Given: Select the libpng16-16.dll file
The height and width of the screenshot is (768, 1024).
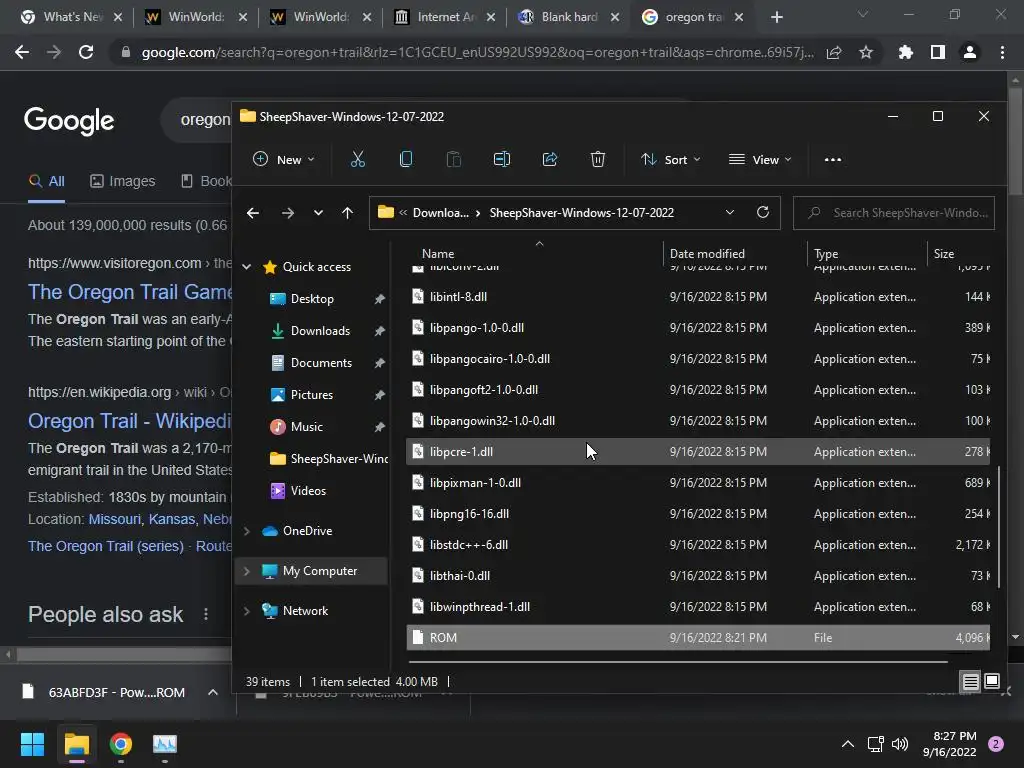Looking at the screenshot, I should coord(469,514).
